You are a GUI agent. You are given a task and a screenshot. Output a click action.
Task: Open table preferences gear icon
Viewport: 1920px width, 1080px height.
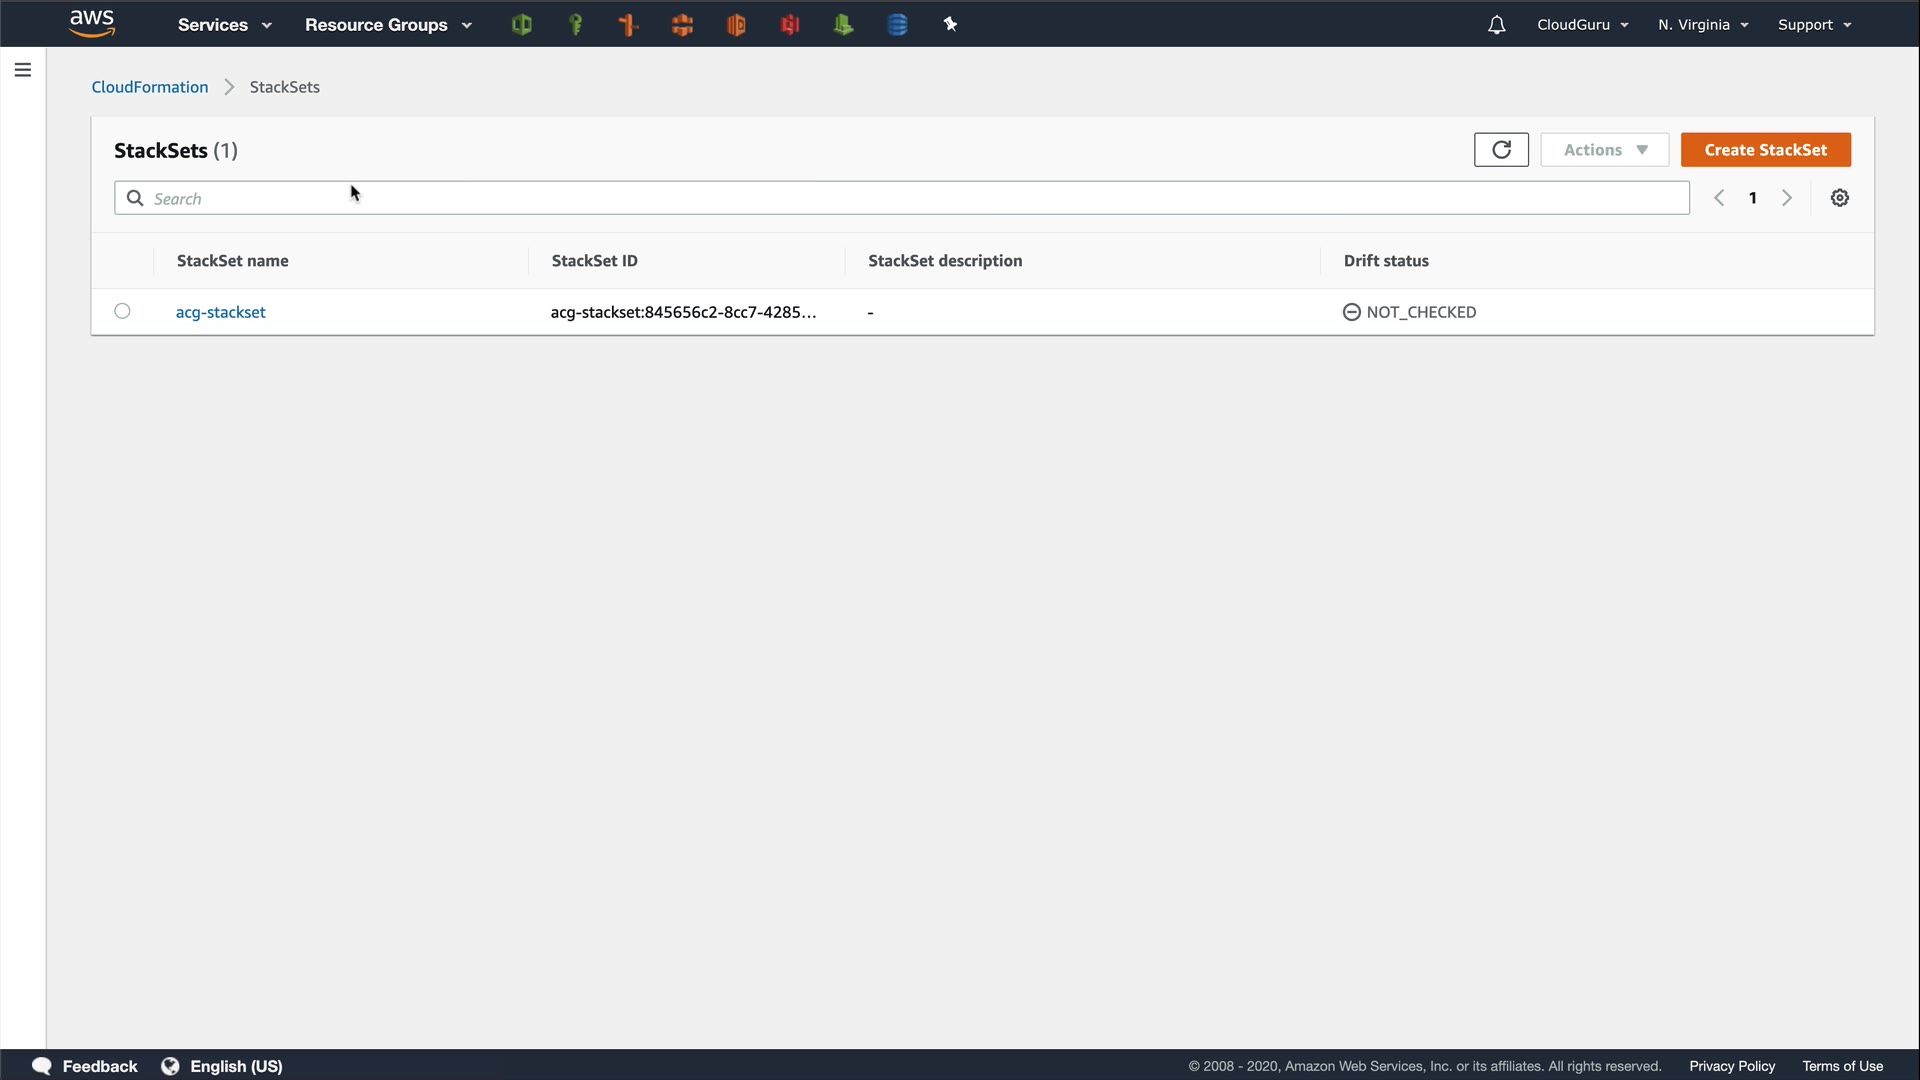click(1839, 198)
